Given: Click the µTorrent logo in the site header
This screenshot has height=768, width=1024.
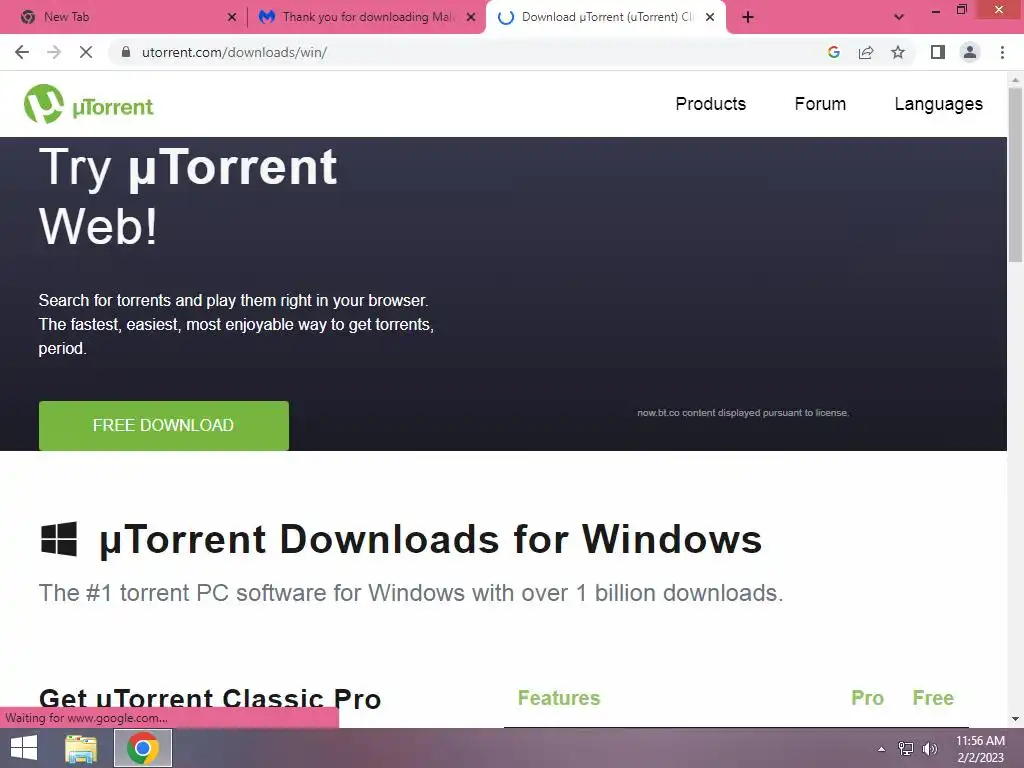Looking at the screenshot, I should pos(89,104).
